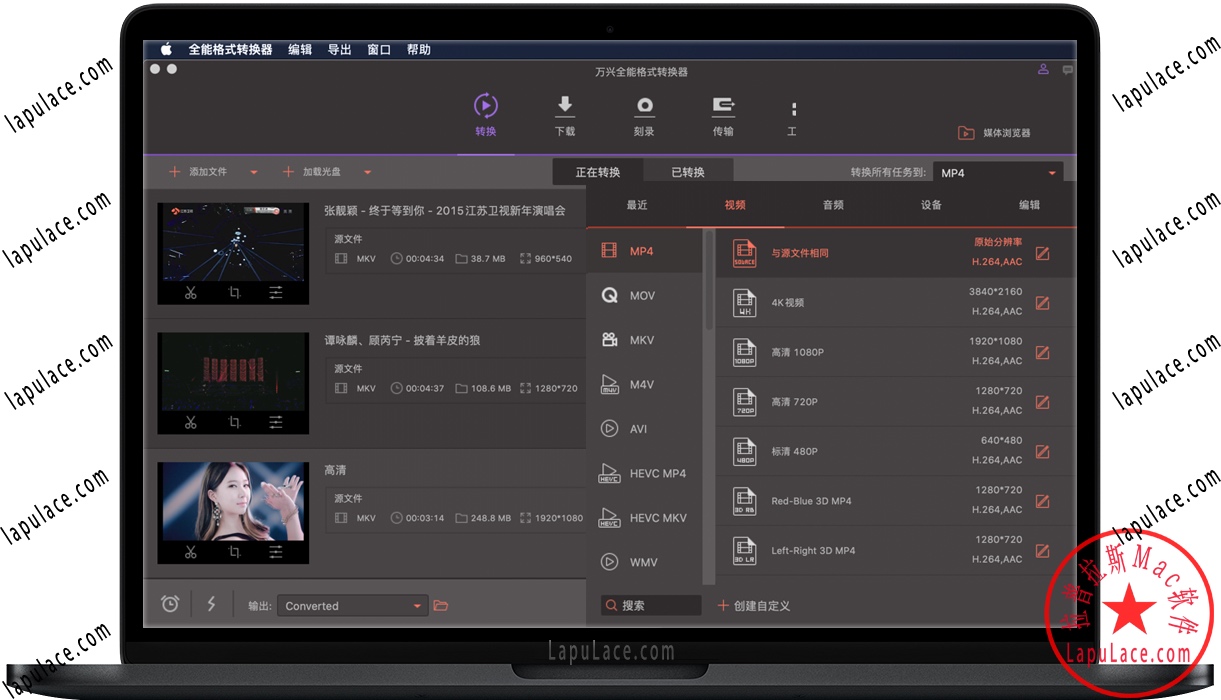This screenshot has width=1221, height=700.
Task: Open the Converted output folder dropdown
Action: click(x=417, y=605)
